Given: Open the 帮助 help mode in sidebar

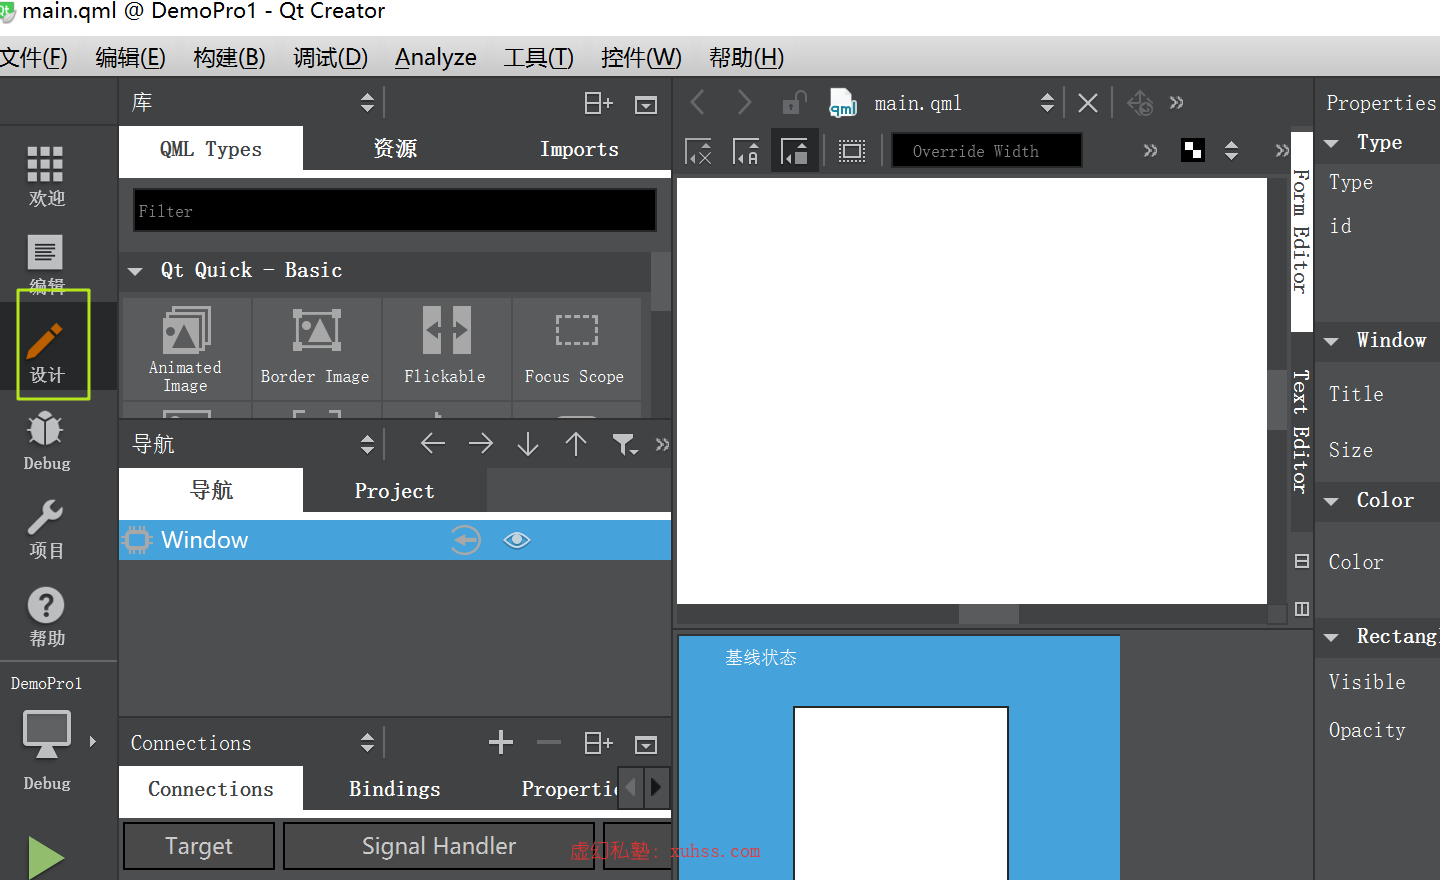Looking at the screenshot, I should click(46, 616).
